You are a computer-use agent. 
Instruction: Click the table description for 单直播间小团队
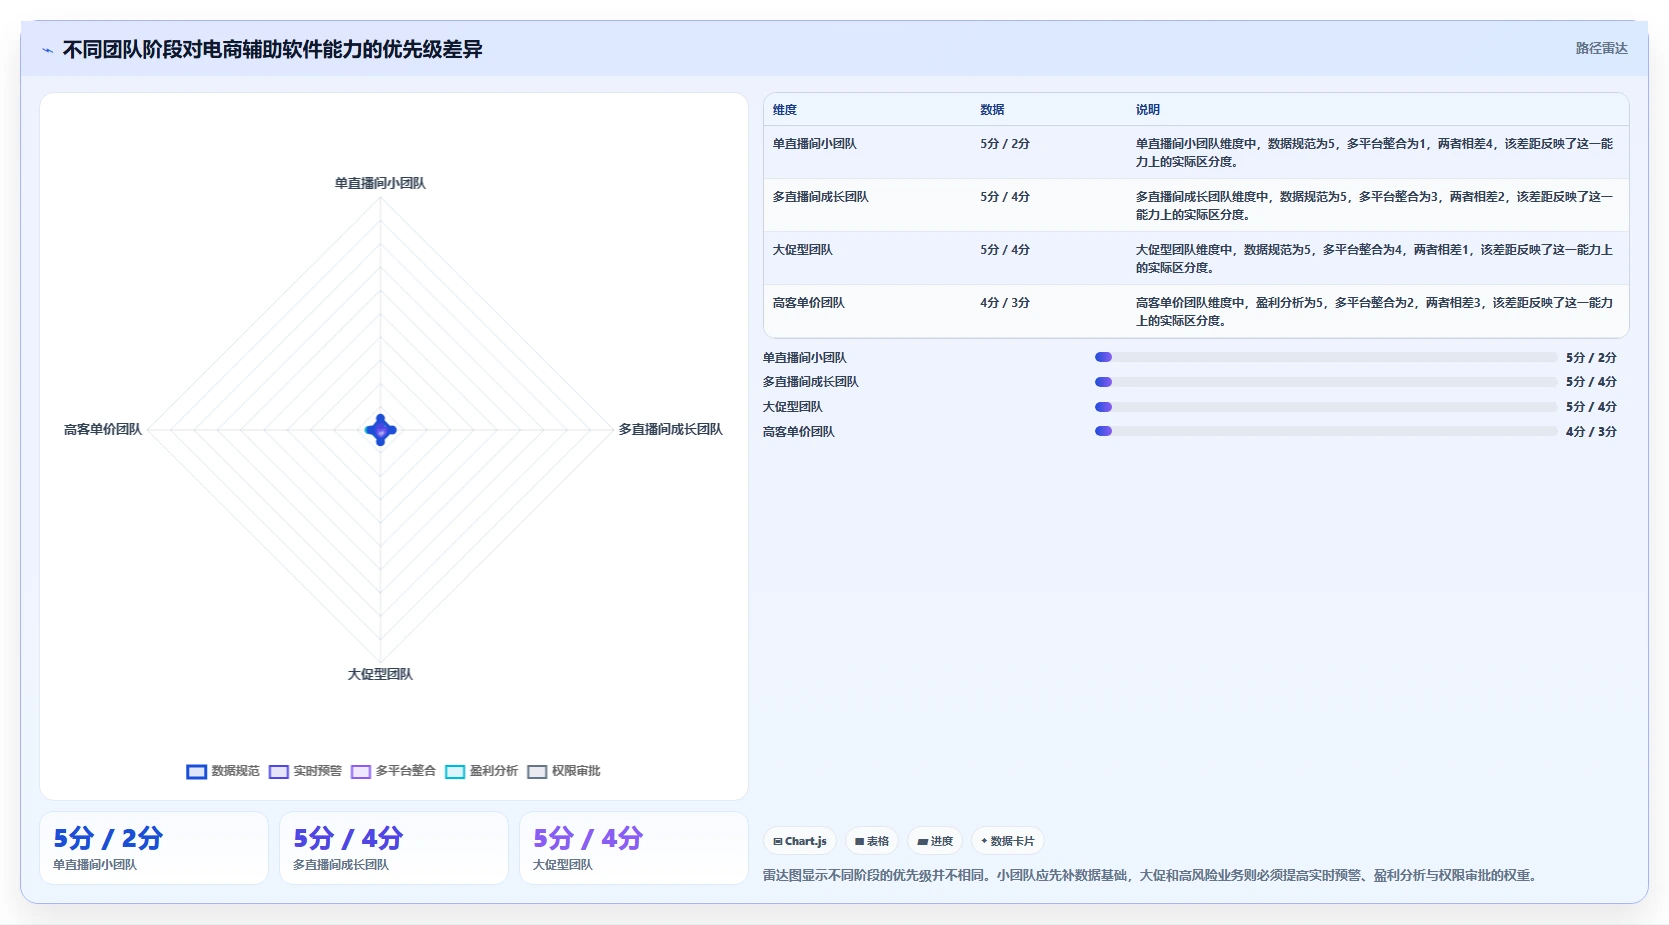click(x=1374, y=153)
